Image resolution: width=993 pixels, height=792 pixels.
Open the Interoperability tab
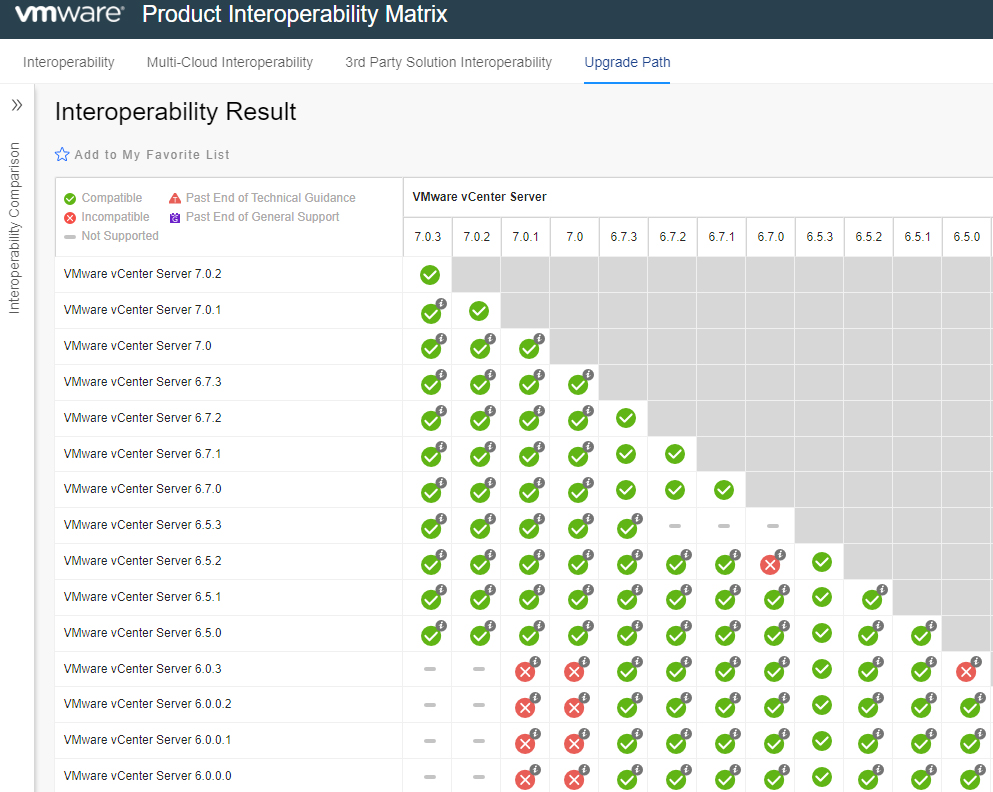[68, 62]
